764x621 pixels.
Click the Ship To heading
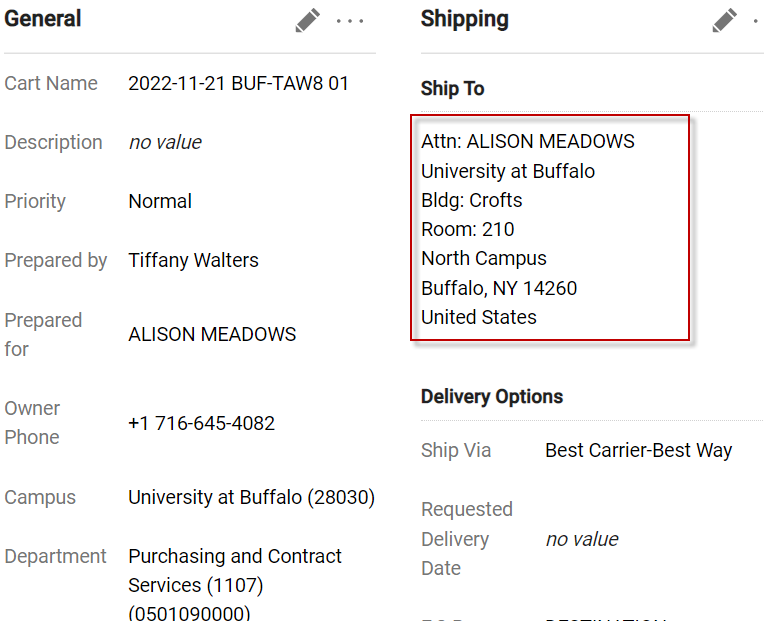(452, 88)
